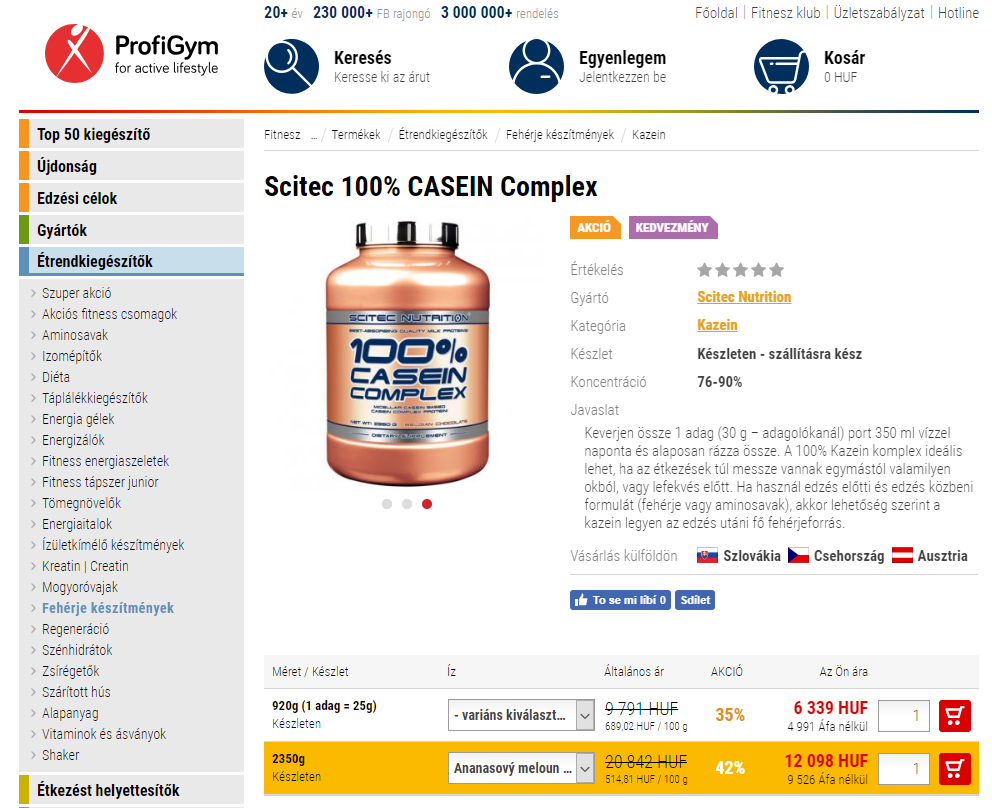The image size is (992, 808).
Task: Open flavor dropdown for 2350g size
Action: point(522,768)
